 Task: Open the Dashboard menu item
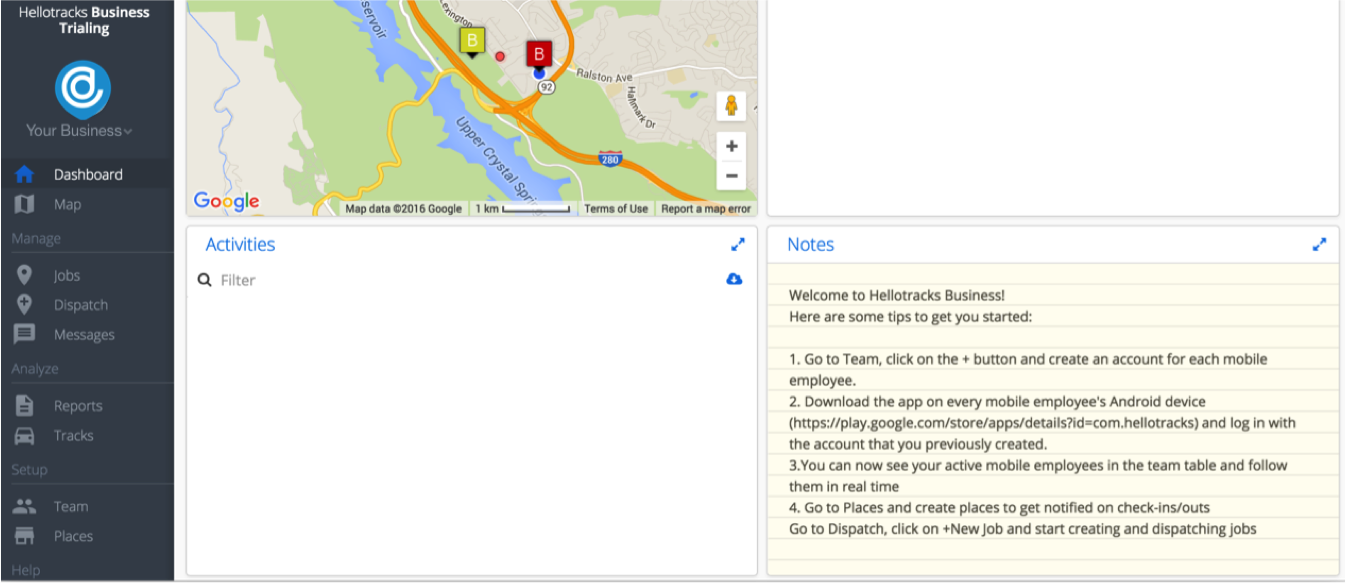87,174
